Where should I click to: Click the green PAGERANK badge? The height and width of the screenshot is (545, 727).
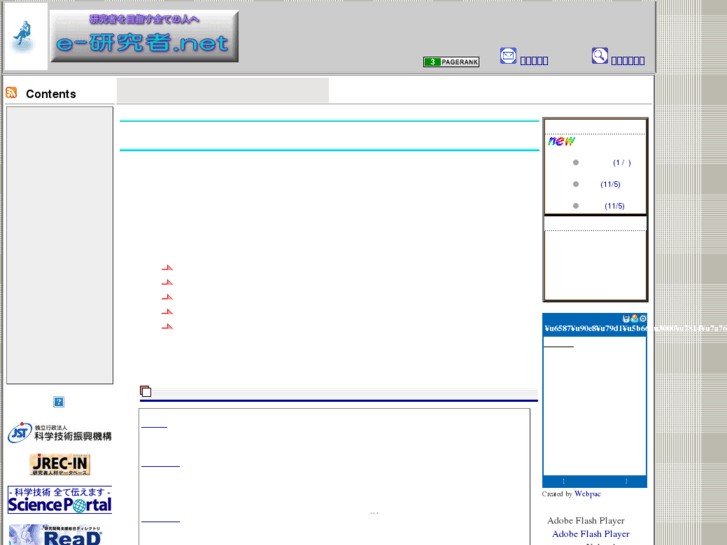pos(451,62)
